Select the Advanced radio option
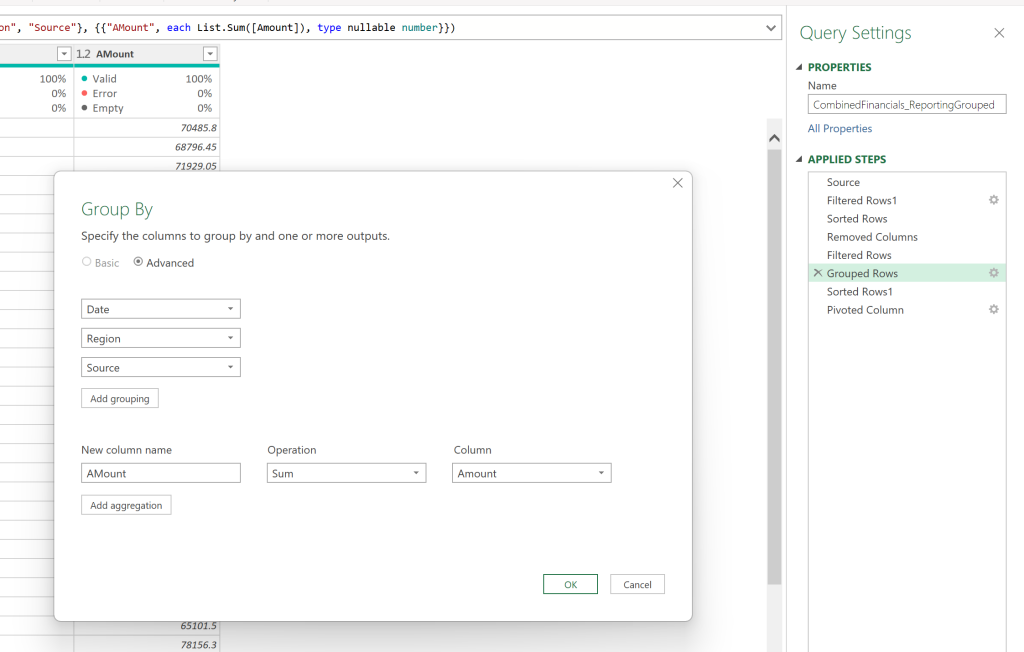Image resolution: width=1024 pixels, height=652 pixels. (138, 261)
